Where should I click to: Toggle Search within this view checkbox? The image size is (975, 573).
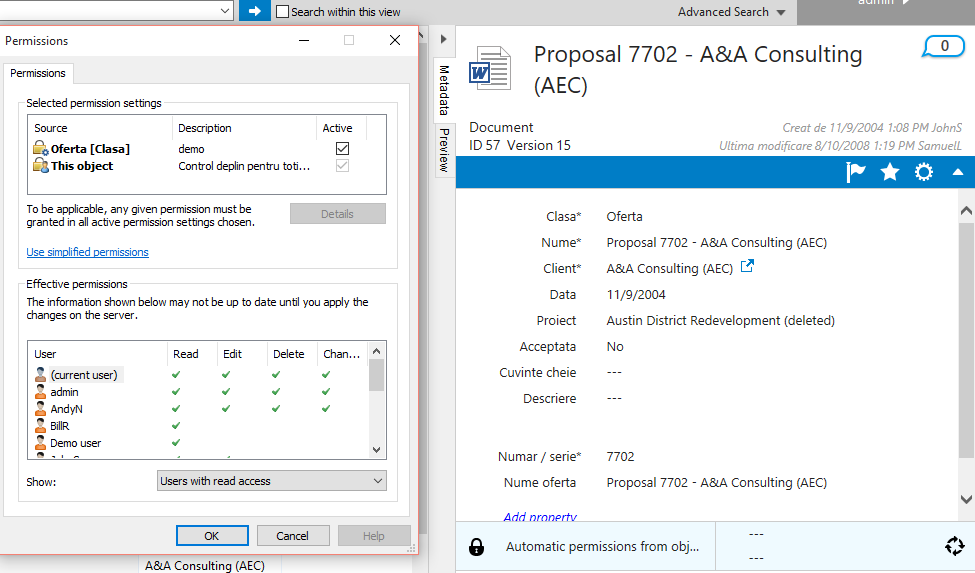(283, 12)
